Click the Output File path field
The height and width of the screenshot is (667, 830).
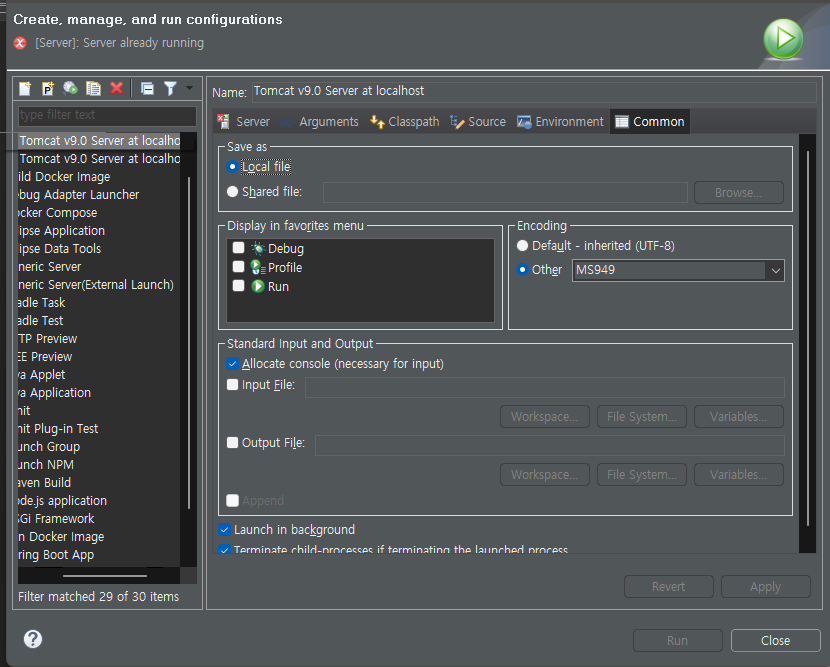(x=549, y=445)
